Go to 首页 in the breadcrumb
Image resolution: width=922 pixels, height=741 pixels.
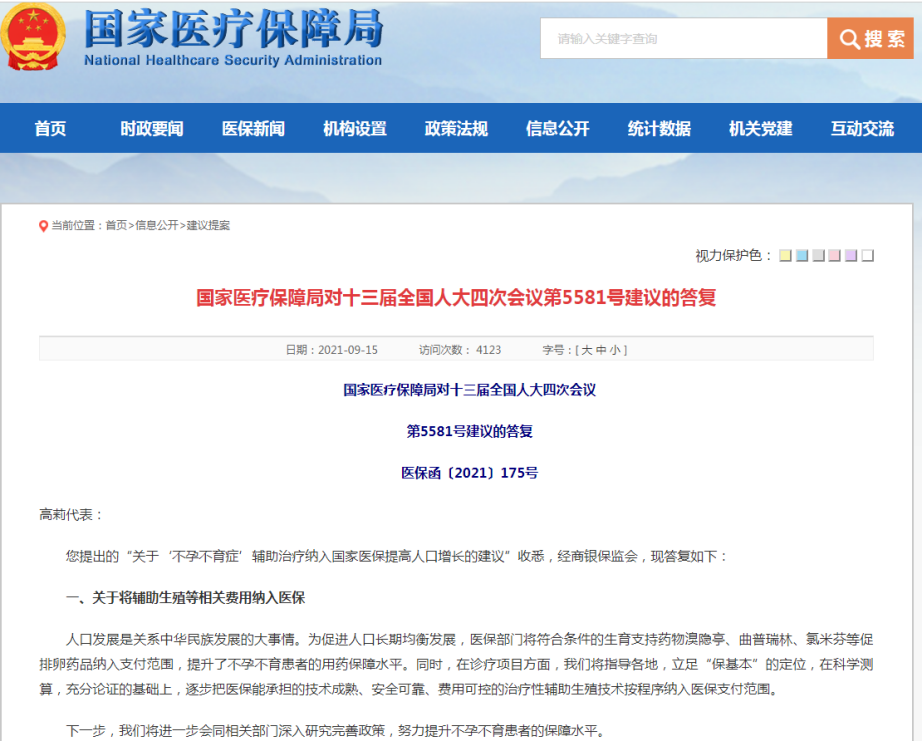tap(116, 225)
